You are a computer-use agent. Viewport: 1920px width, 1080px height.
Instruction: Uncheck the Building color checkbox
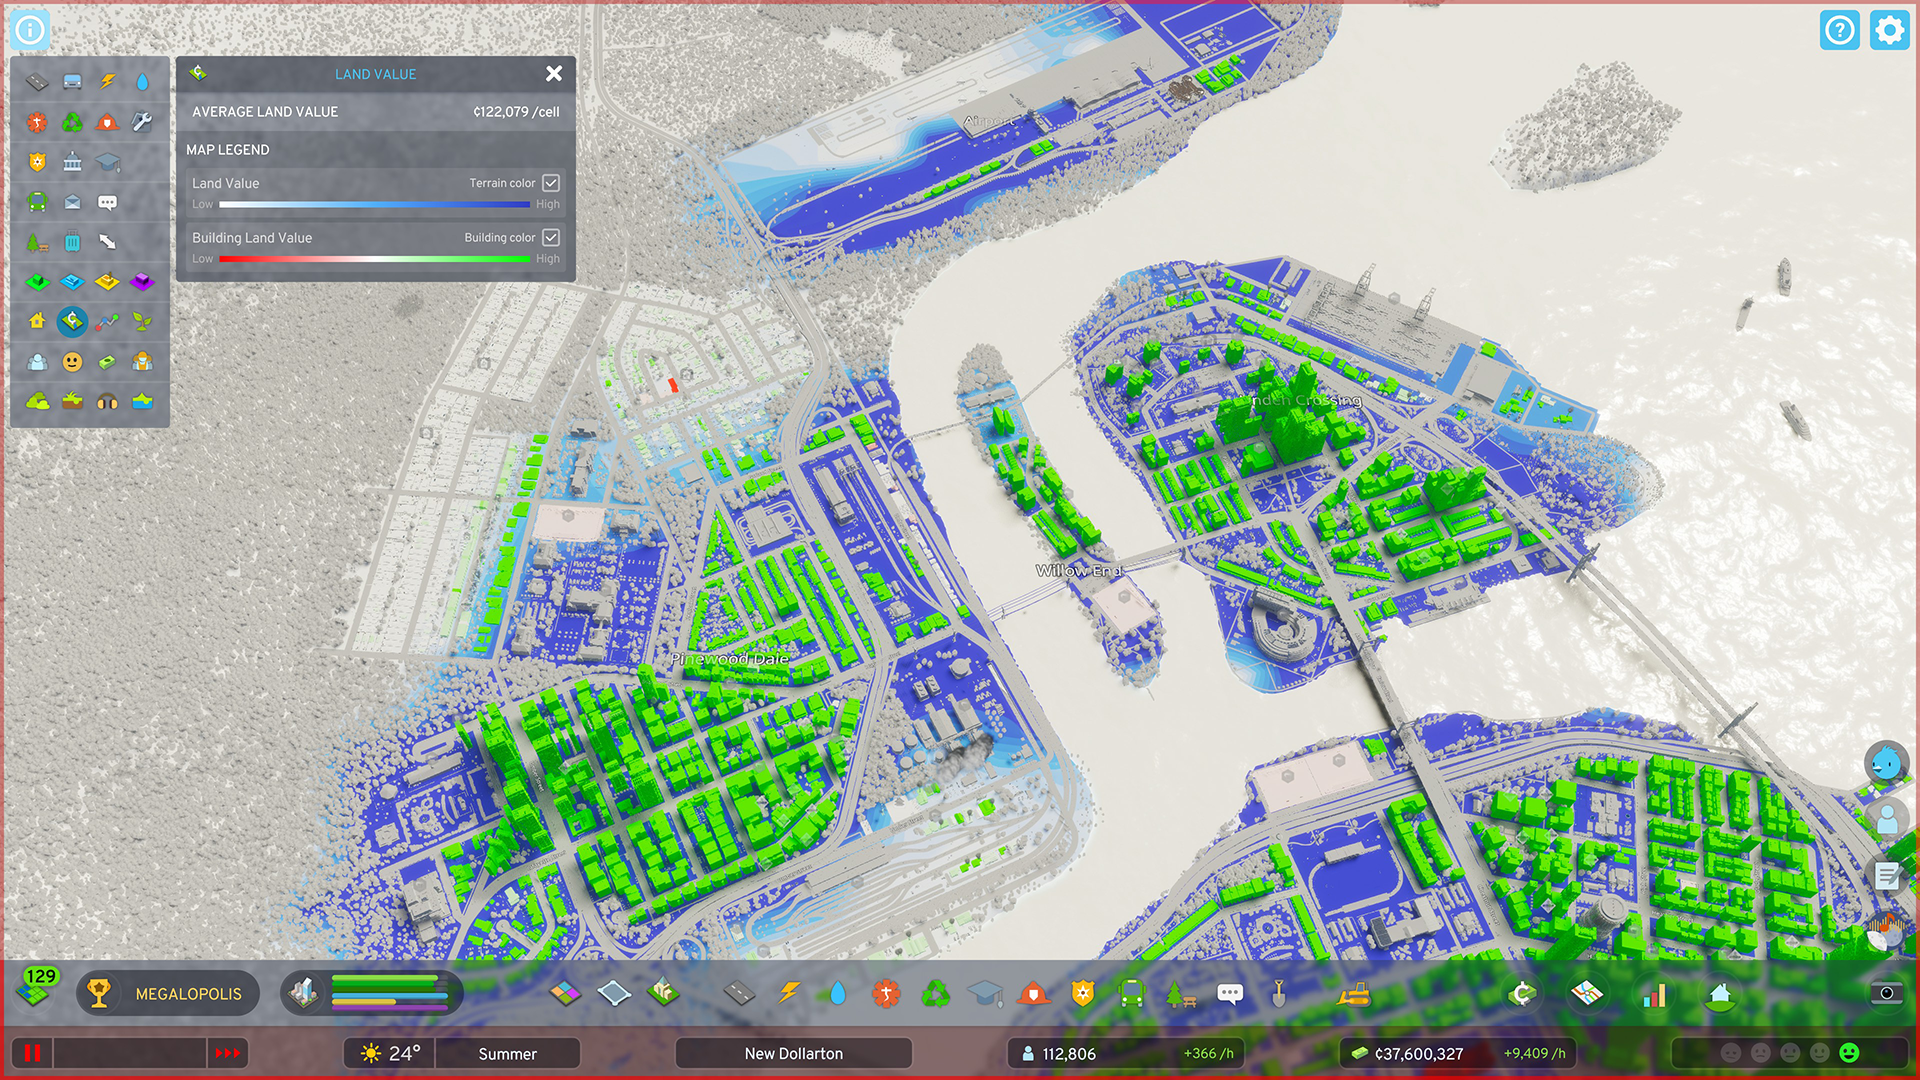pyautogui.click(x=551, y=238)
